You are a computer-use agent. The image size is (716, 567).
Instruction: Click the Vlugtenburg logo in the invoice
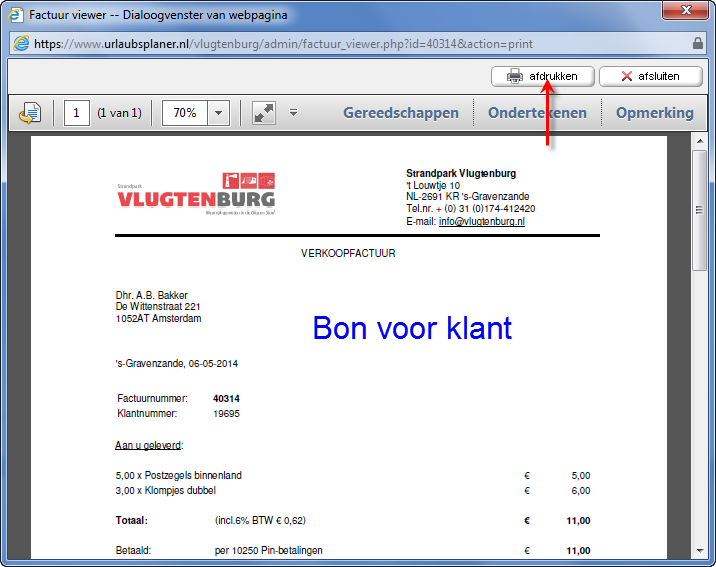tap(196, 194)
